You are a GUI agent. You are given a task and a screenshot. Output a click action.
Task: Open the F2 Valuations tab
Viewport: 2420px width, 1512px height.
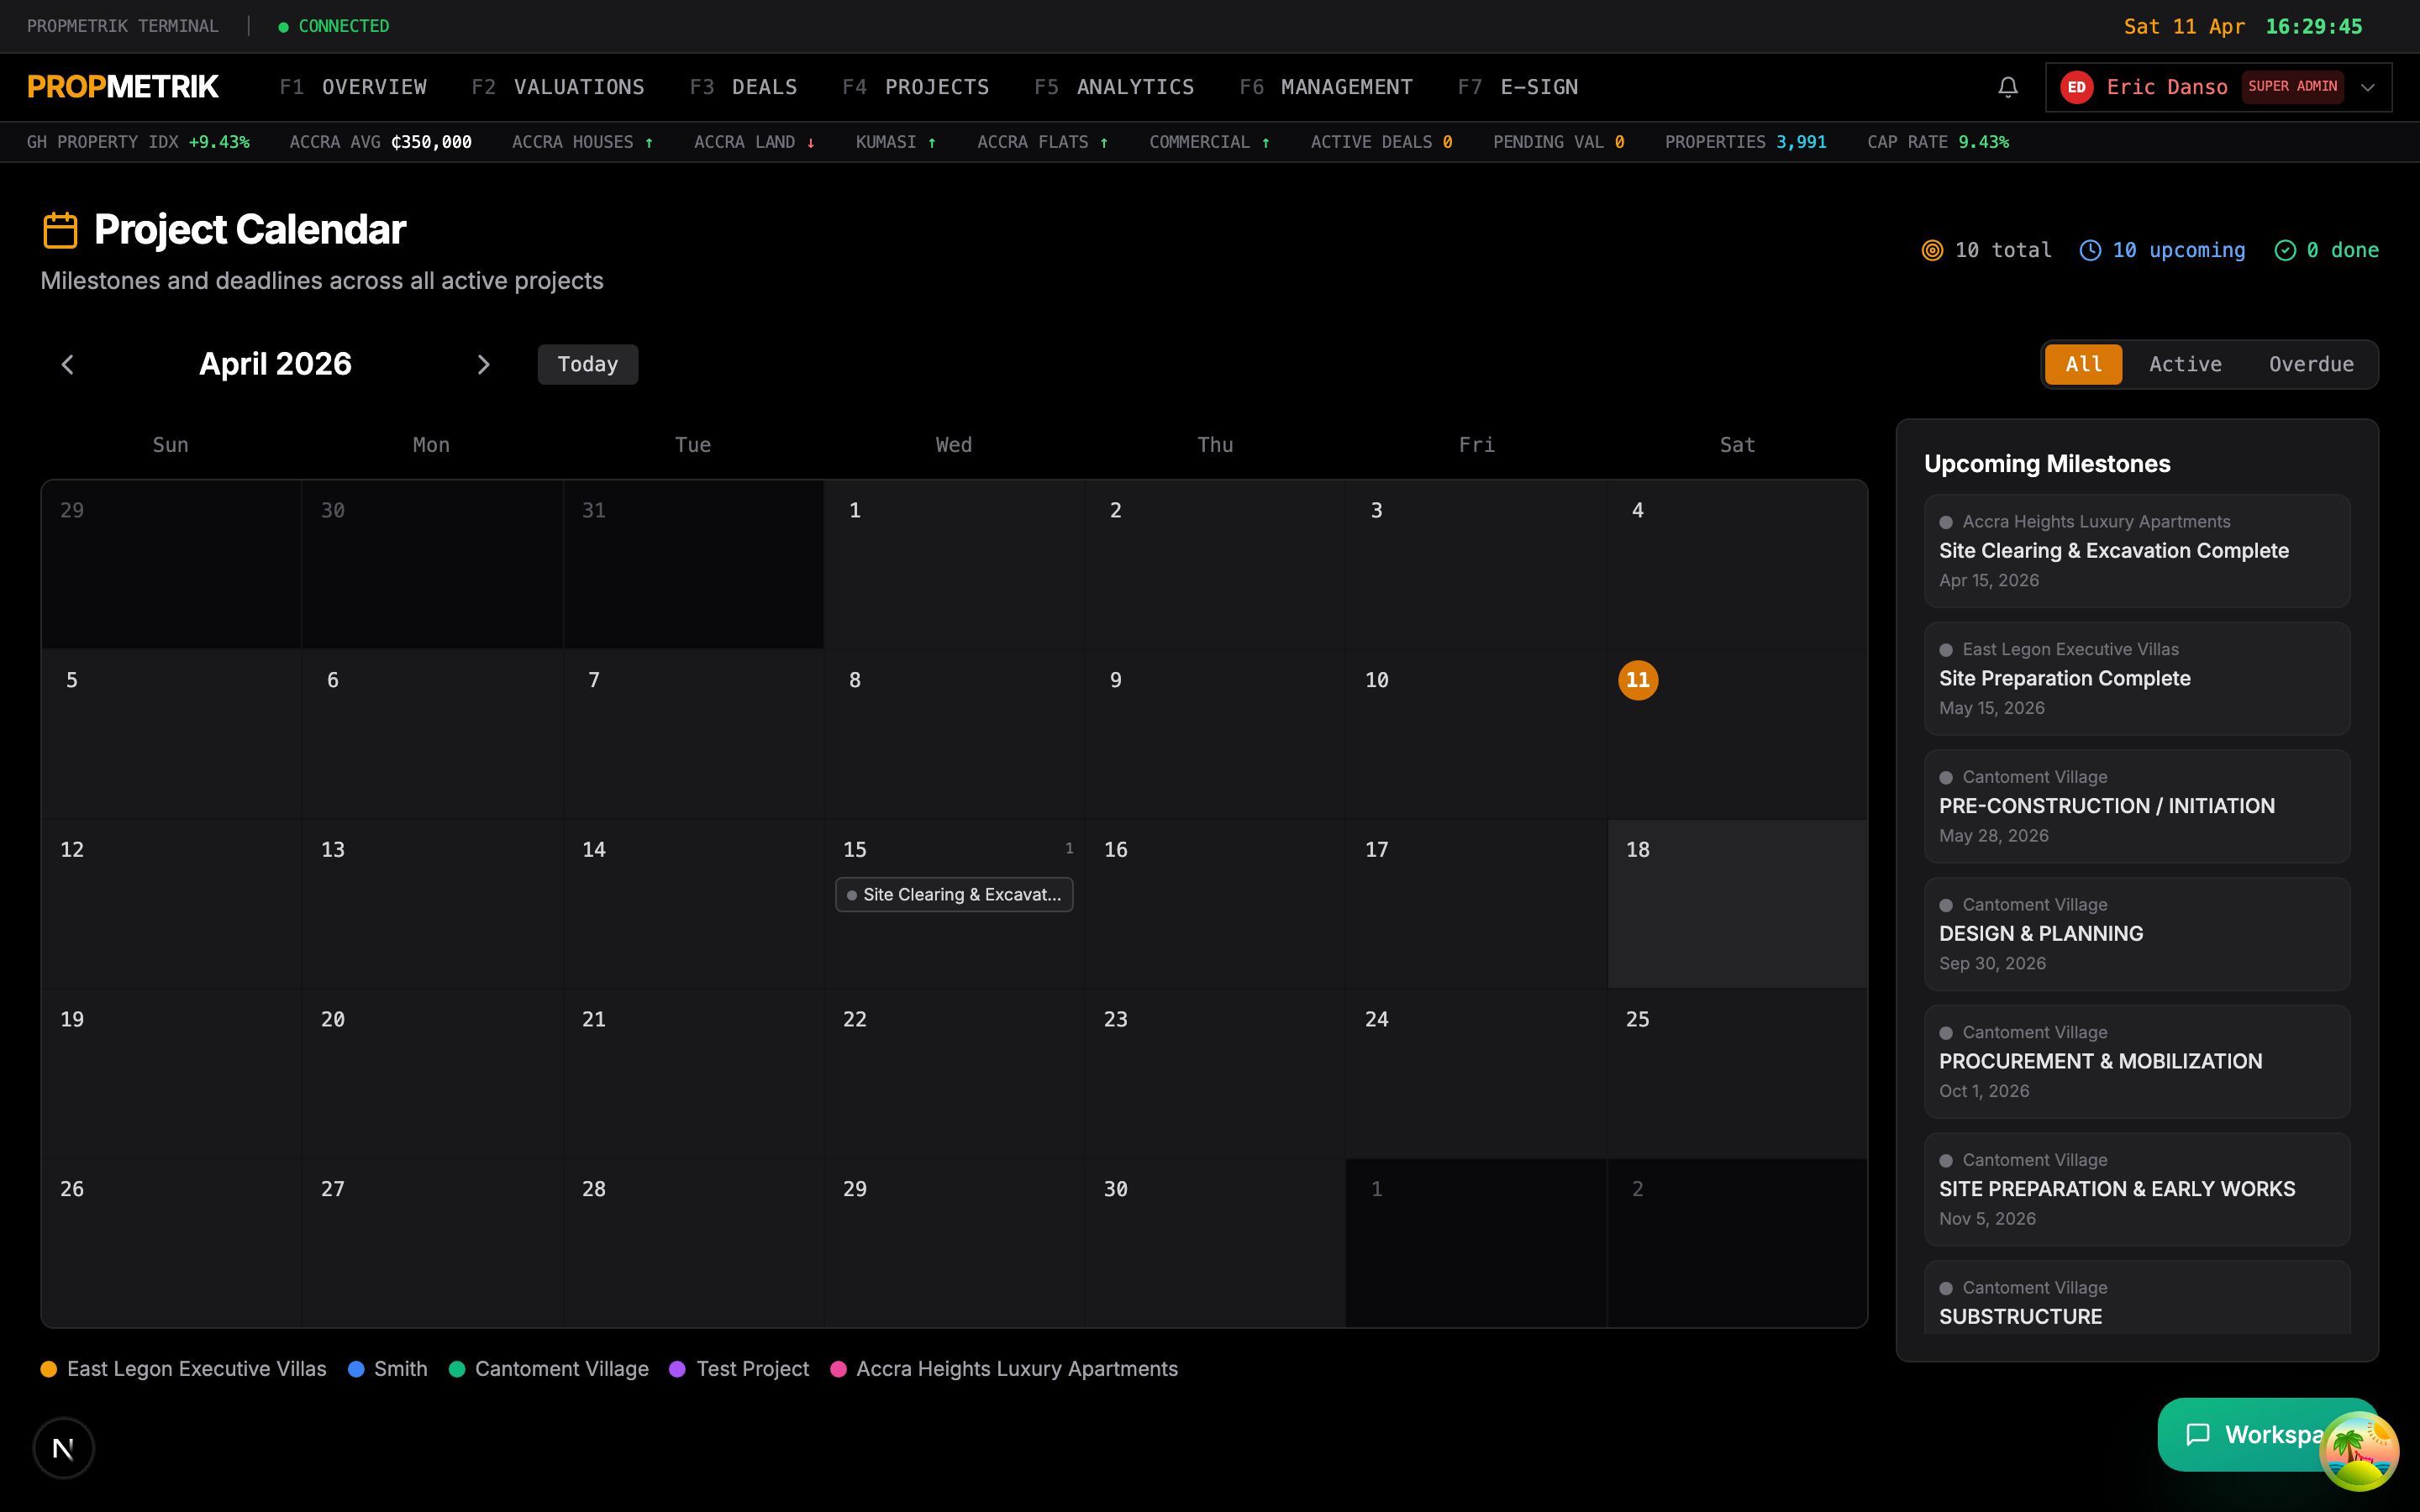coord(558,87)
